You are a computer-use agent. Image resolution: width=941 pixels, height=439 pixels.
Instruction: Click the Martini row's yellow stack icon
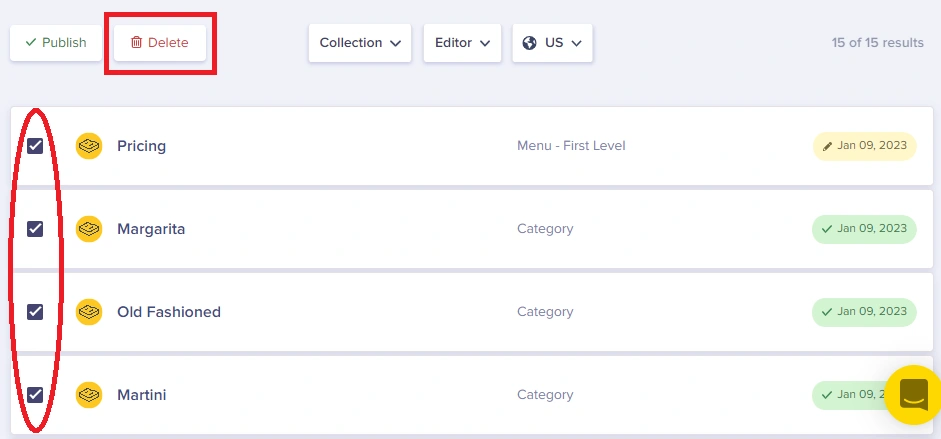tap(89, 395)
